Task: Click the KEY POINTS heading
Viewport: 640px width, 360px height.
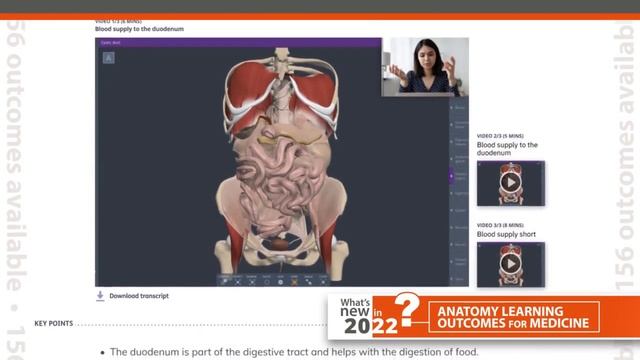Action: point(53,323)
